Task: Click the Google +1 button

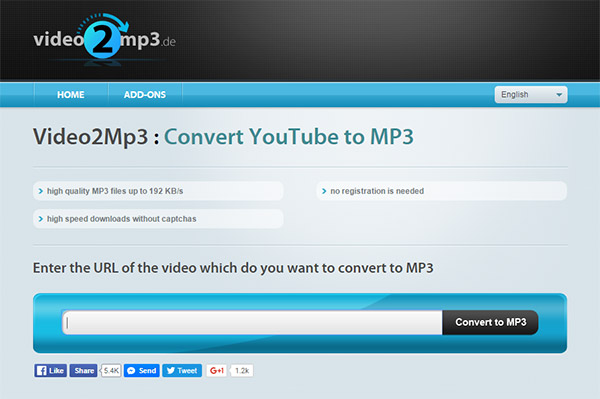Action: click(x=217, y=370)
